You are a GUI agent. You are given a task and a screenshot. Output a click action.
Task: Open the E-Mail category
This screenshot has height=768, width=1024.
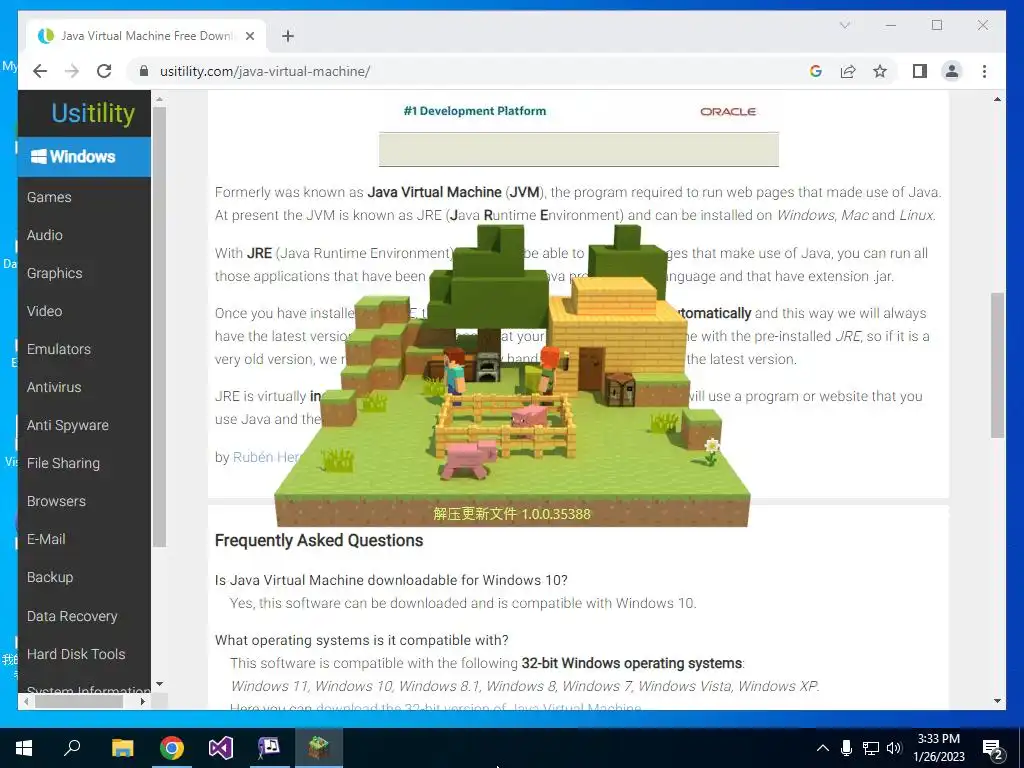46,539
